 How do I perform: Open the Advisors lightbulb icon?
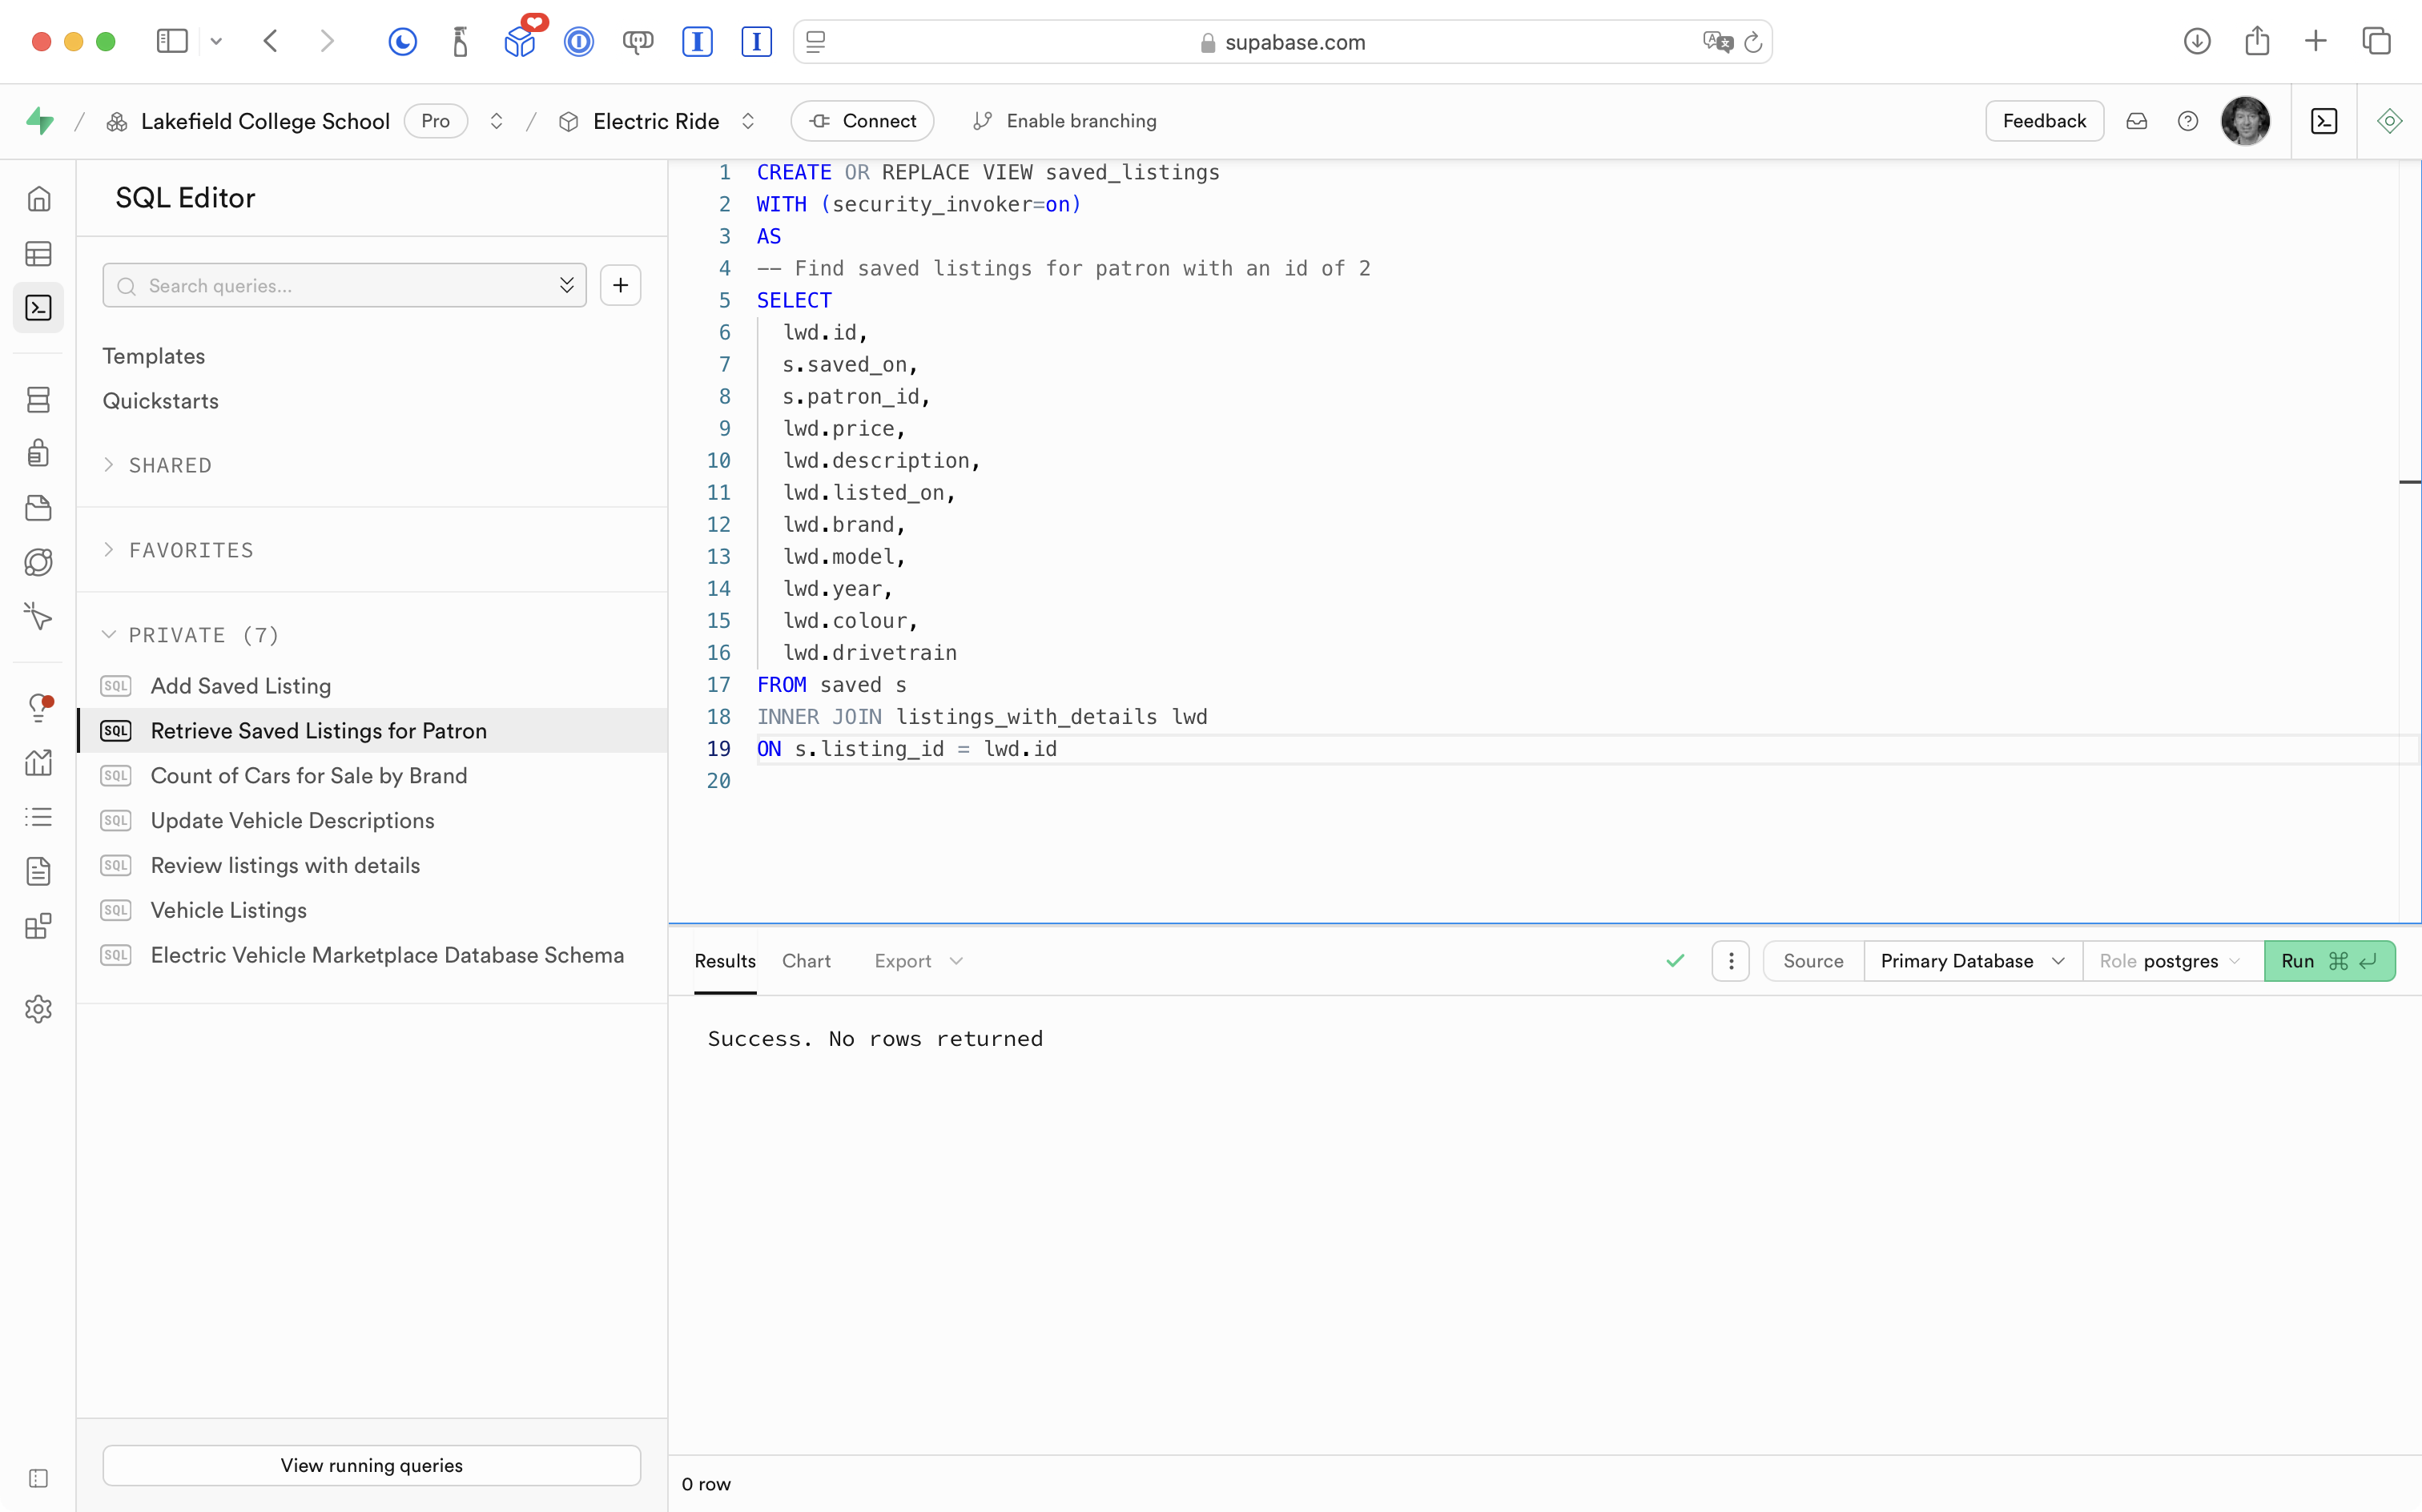(38, 707)
